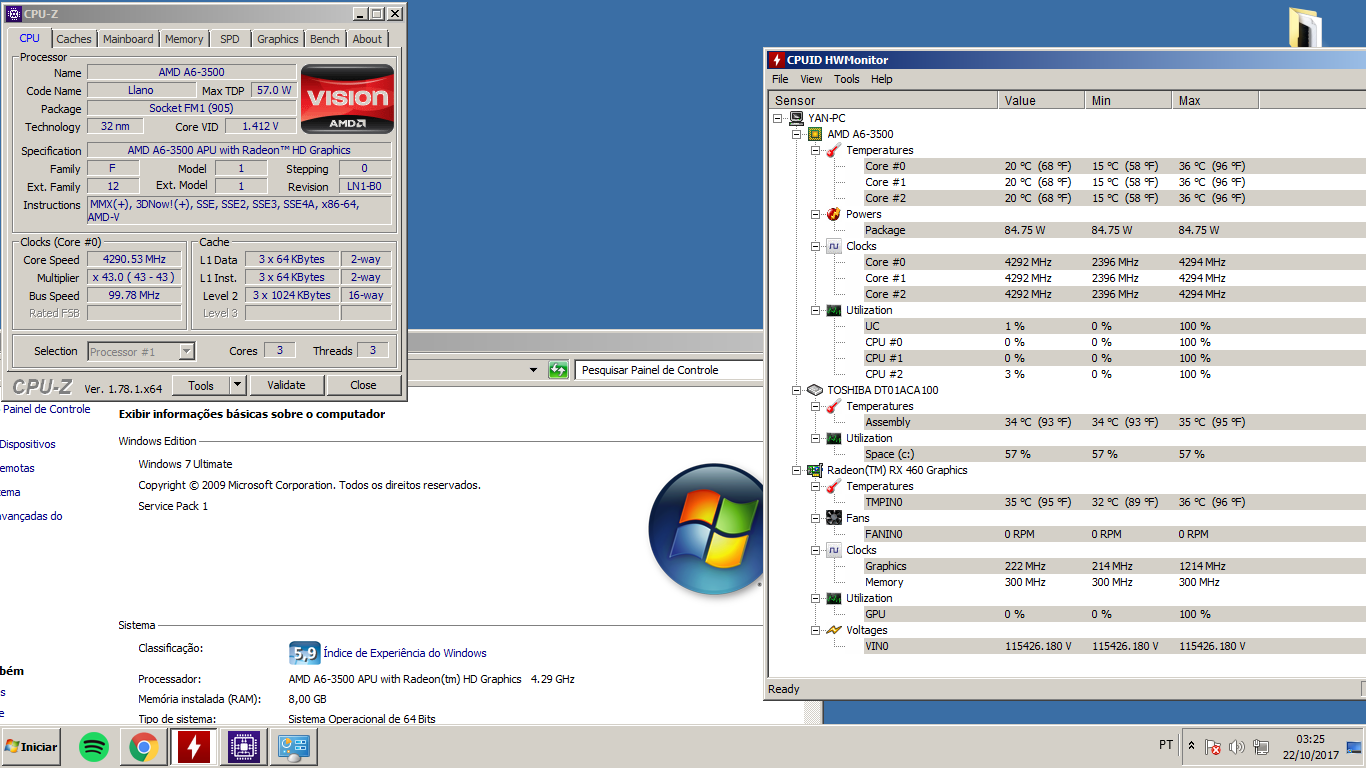Image resolution: width=1366 pixels, height=768 pixels.
Task: Click the green refresh button in Control Panel
Action: [558, 370]
